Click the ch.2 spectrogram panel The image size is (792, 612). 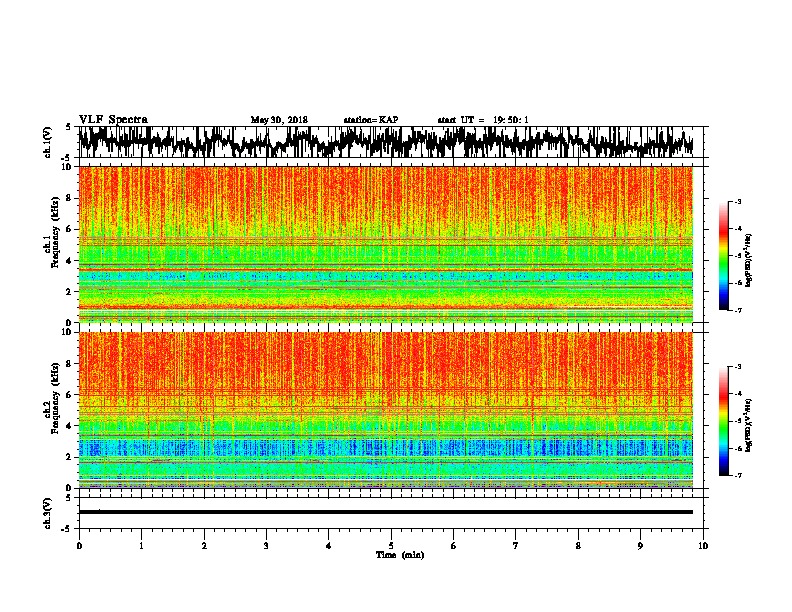386,410
